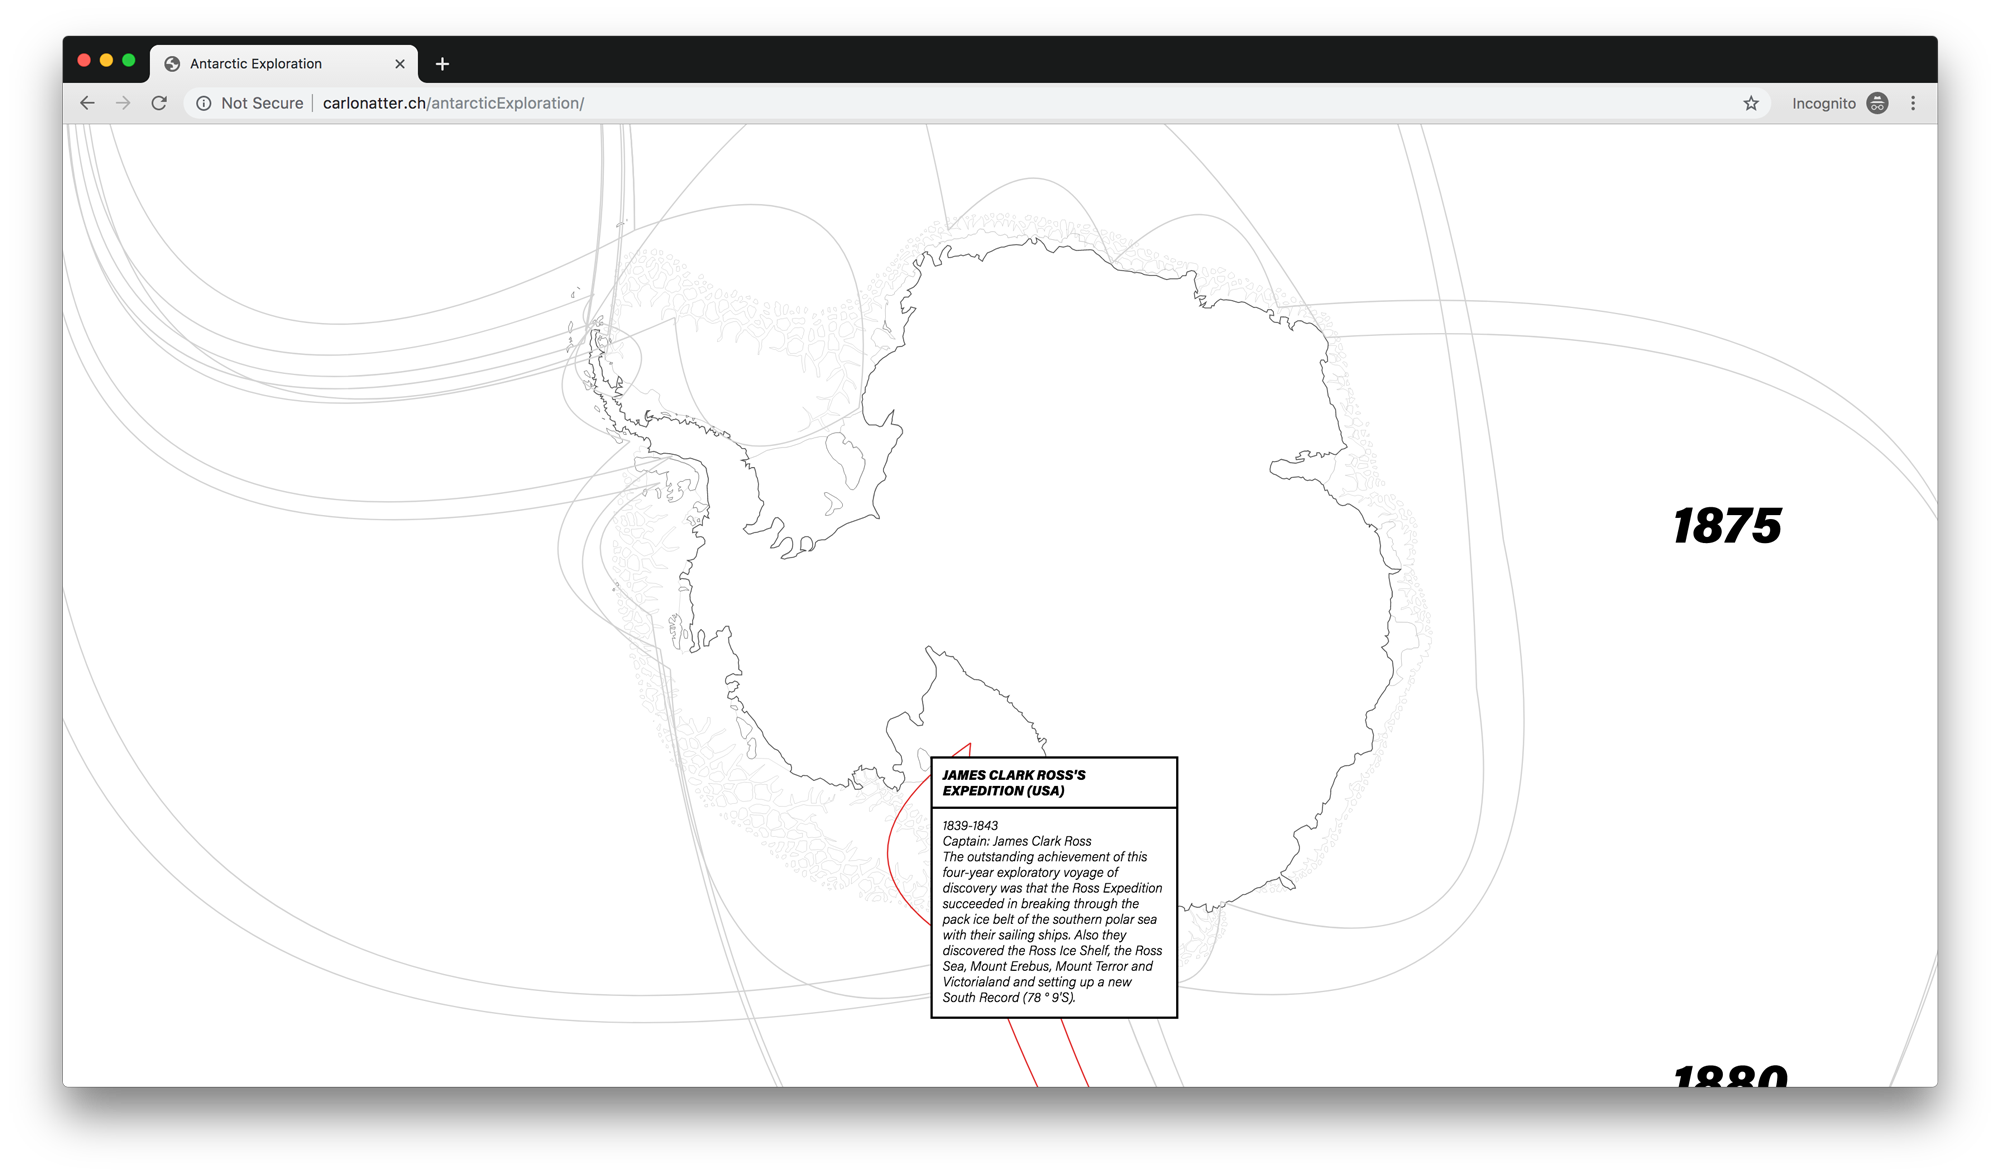This screenshot has height=1176, width=2000.
Task: Click the forward navigation arrow
Action: tap(123, 102)
